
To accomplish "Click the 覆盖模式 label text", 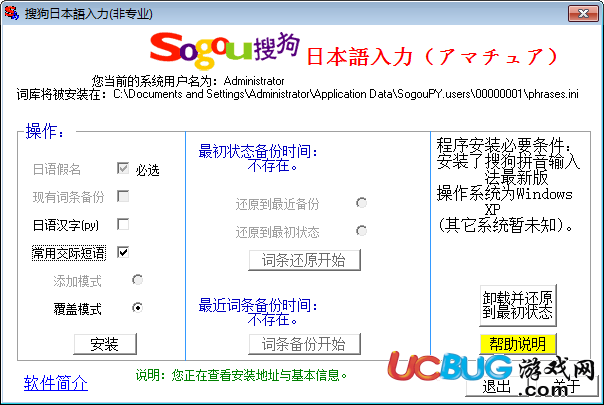I will click(x=77, y=309).
